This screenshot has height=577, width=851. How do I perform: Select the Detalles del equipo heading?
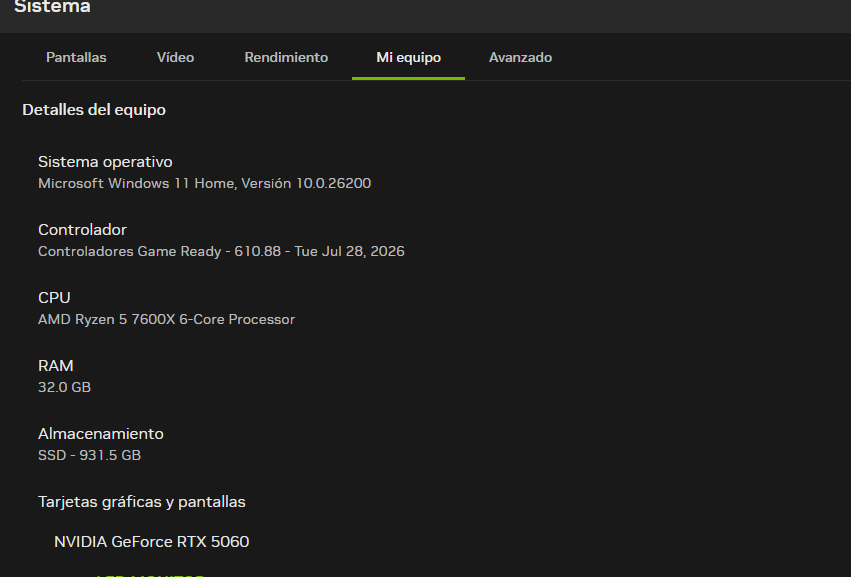point(94,110)
